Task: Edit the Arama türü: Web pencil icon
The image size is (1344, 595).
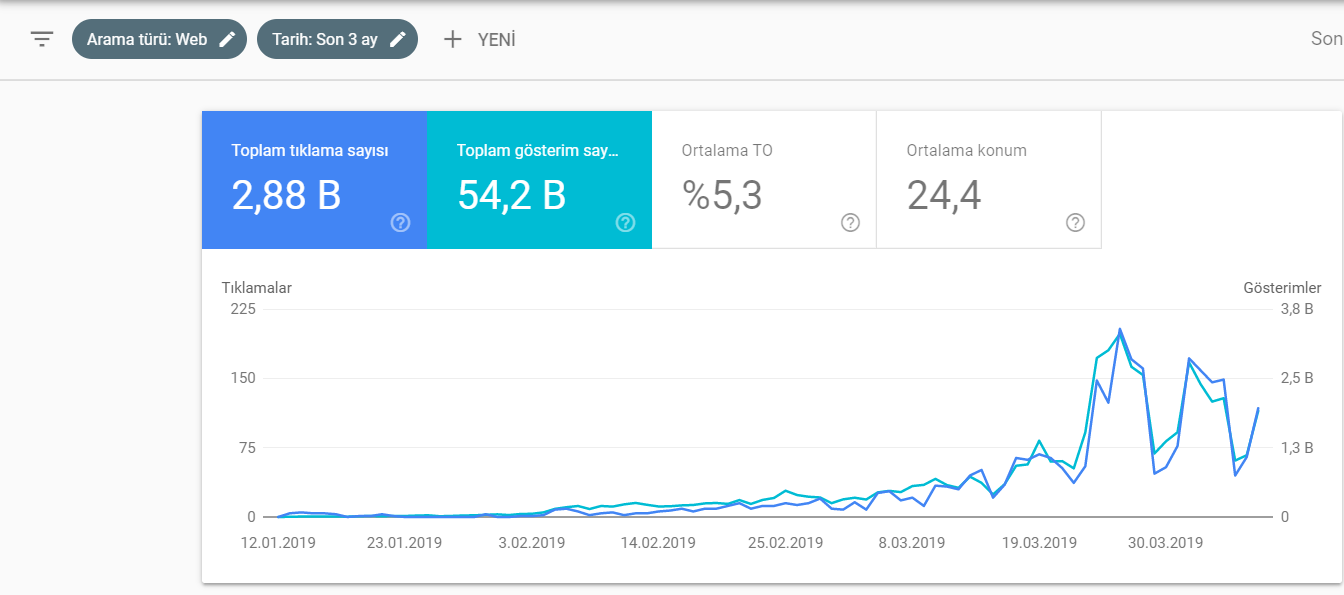Action: coord(228,40)
